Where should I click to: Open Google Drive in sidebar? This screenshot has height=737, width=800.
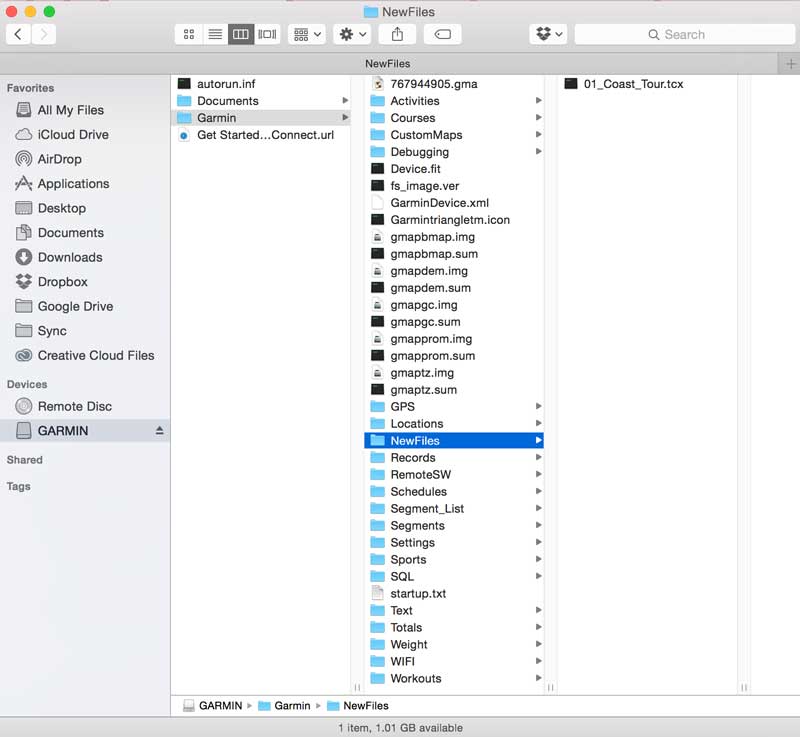coord(64,306)
